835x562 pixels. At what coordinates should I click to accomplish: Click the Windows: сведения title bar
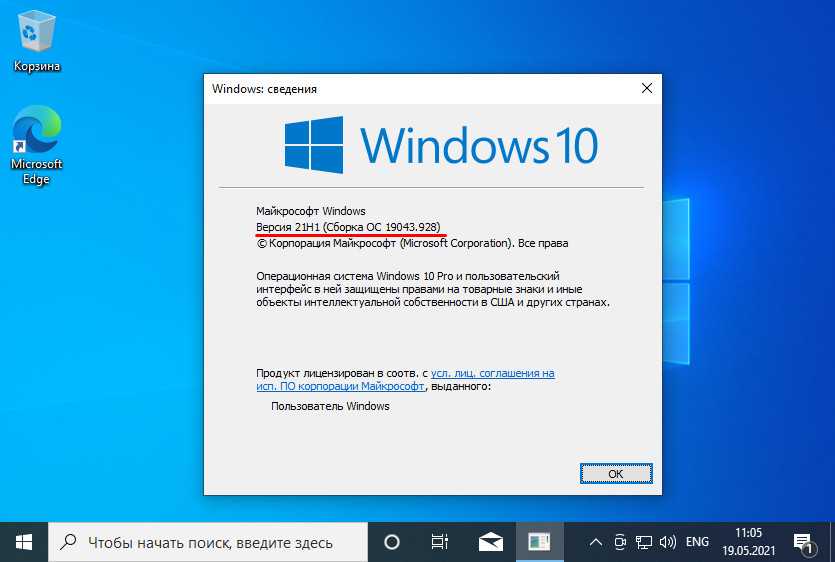click(400, 88)
